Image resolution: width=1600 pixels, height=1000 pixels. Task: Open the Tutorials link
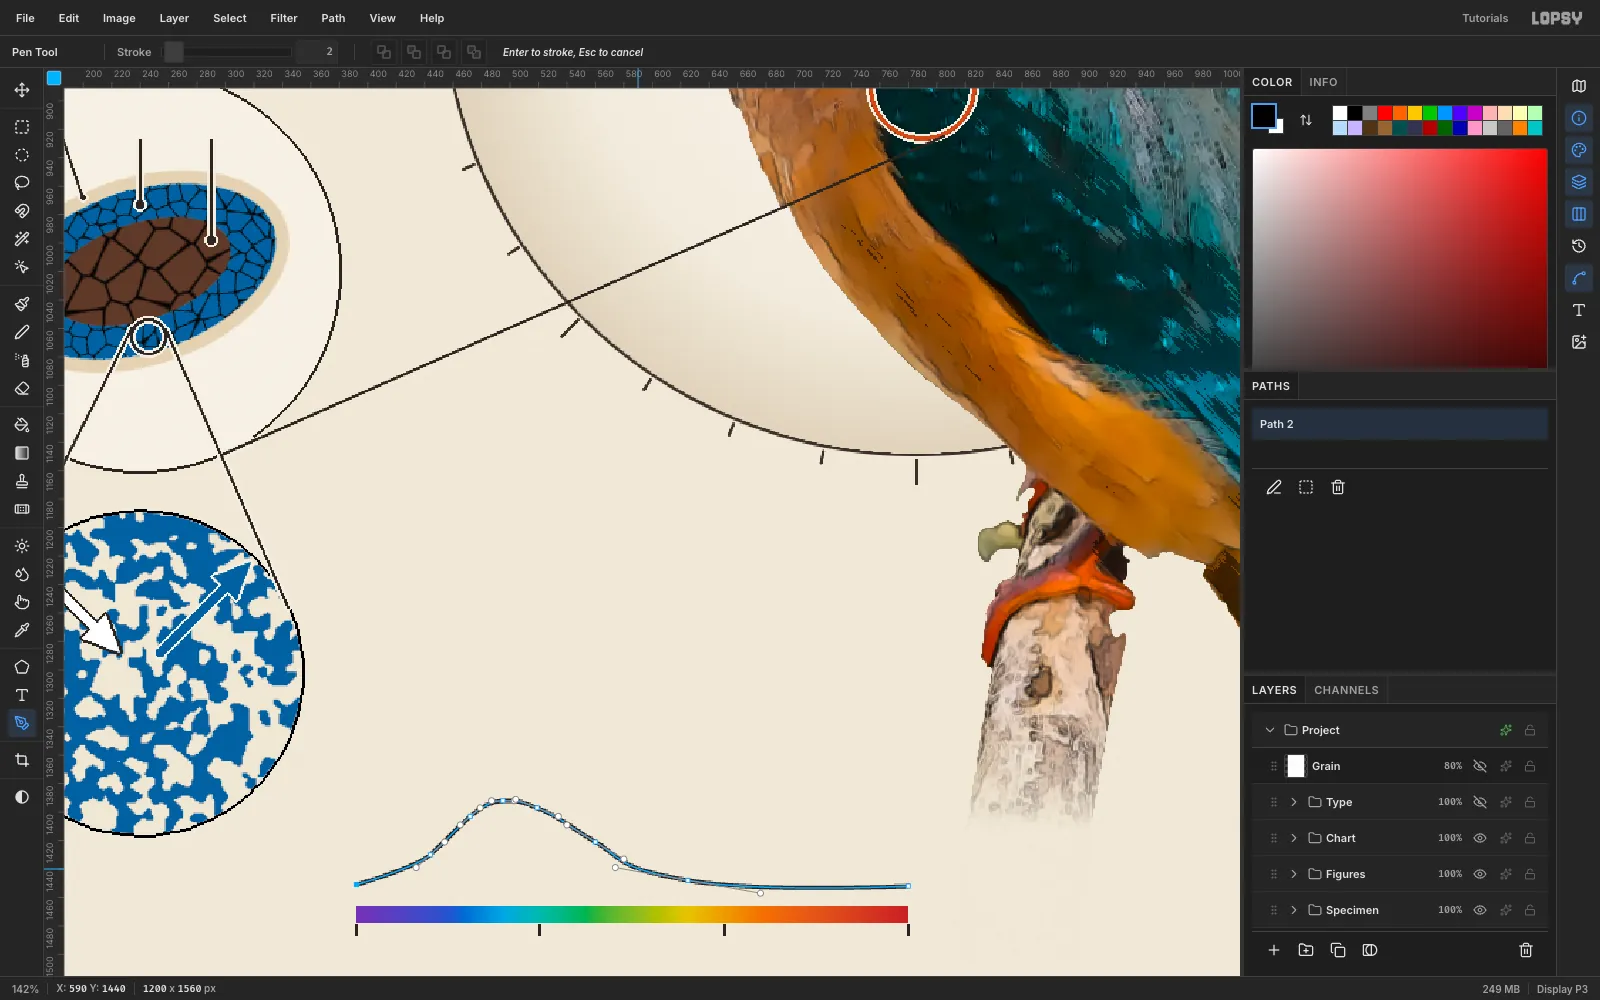coord(1485,18)
